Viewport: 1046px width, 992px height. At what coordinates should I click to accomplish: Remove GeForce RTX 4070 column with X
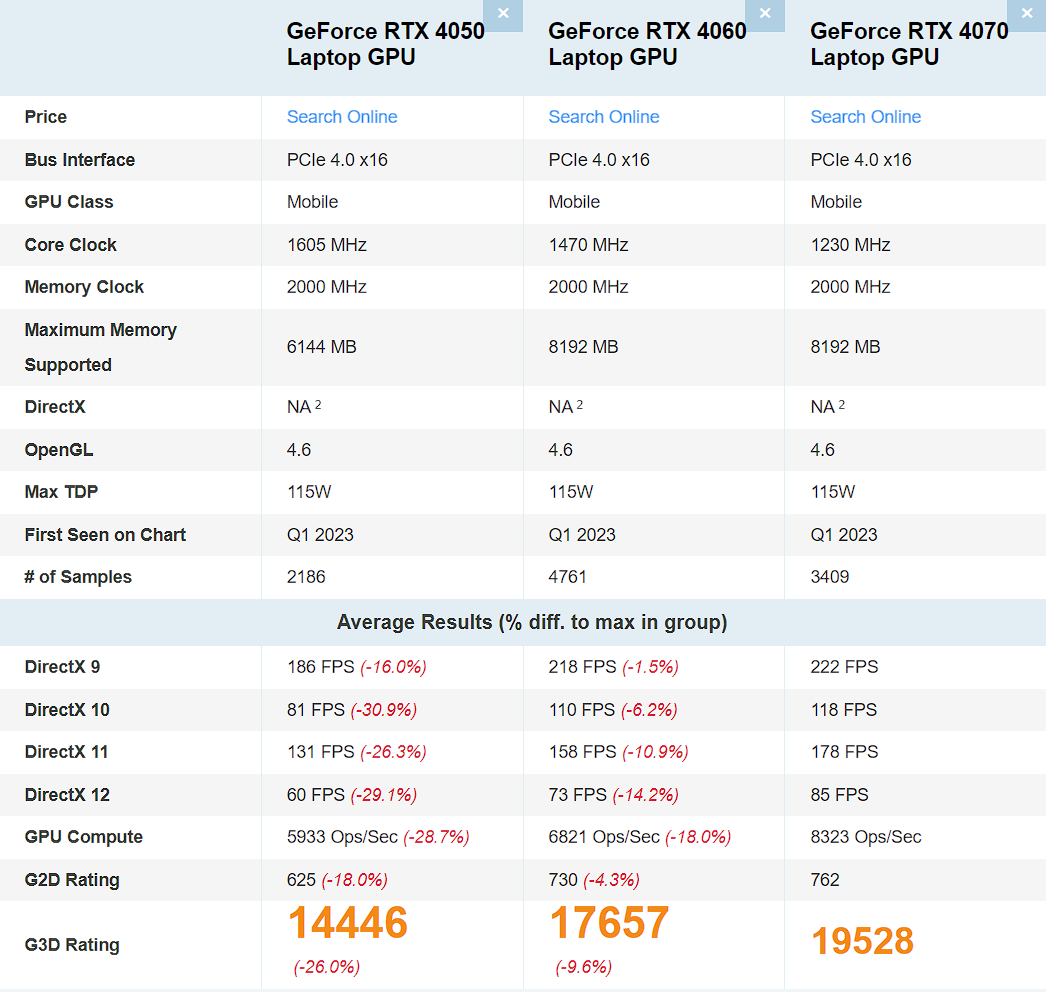point(1027,14)
